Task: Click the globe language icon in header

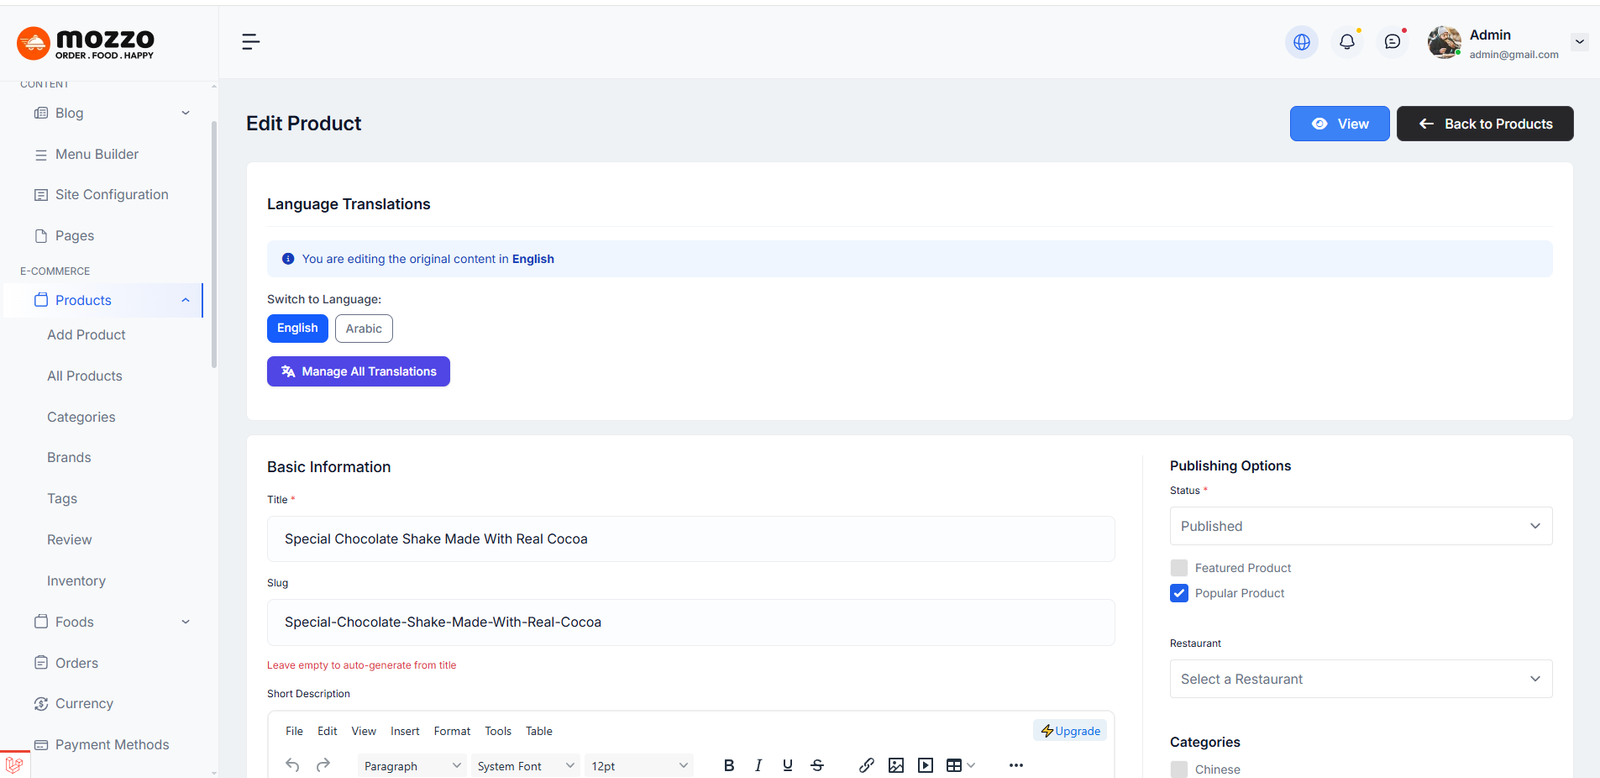Action: pos(1301,42)
